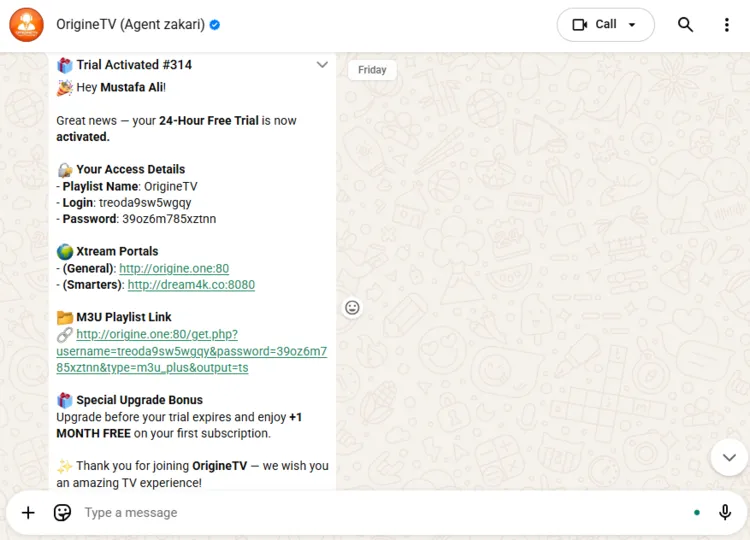The height and width of the screenshot is (540, 750).
Task: Click the video camera Call button
Action: click(x=595, y=25)
